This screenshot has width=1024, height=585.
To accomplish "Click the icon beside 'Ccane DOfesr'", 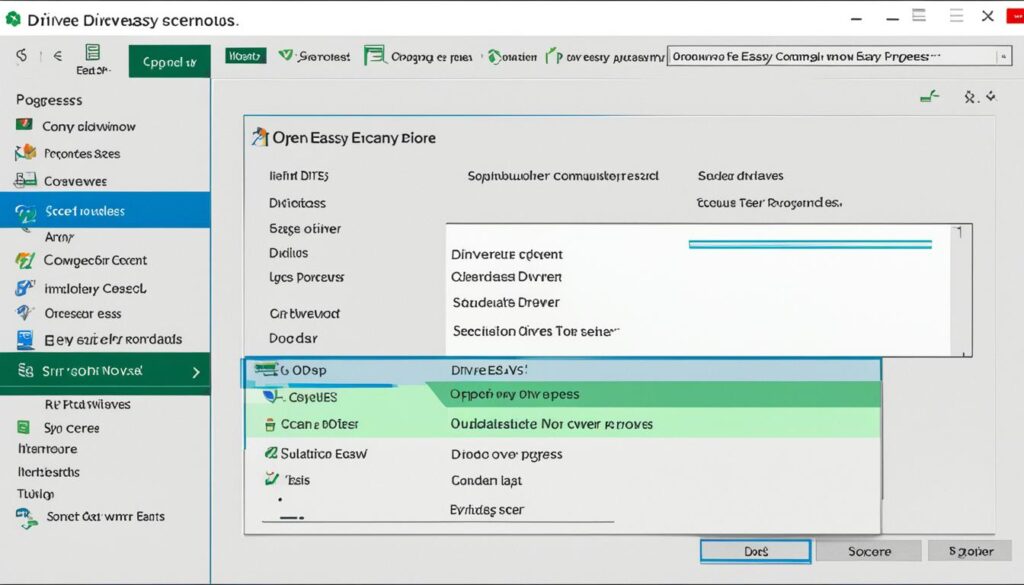I will (270, 425).
